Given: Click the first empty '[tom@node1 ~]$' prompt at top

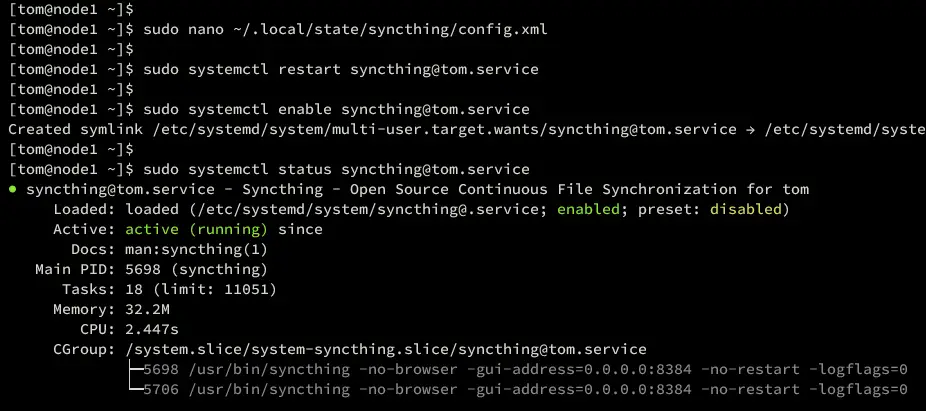Looking at the screenshot, I should pos(71,9).
